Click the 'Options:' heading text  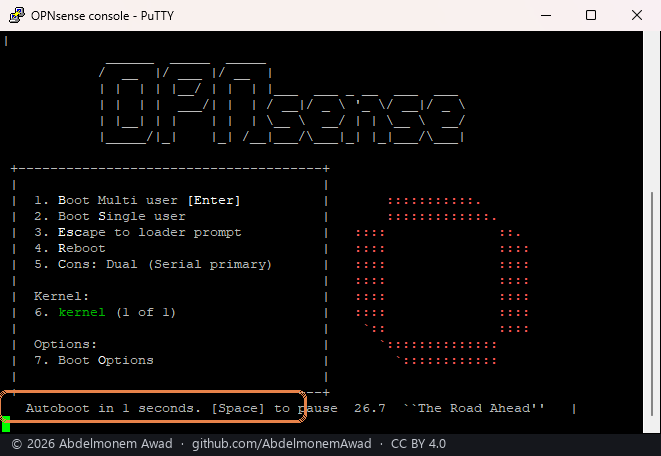click(65, 344)
